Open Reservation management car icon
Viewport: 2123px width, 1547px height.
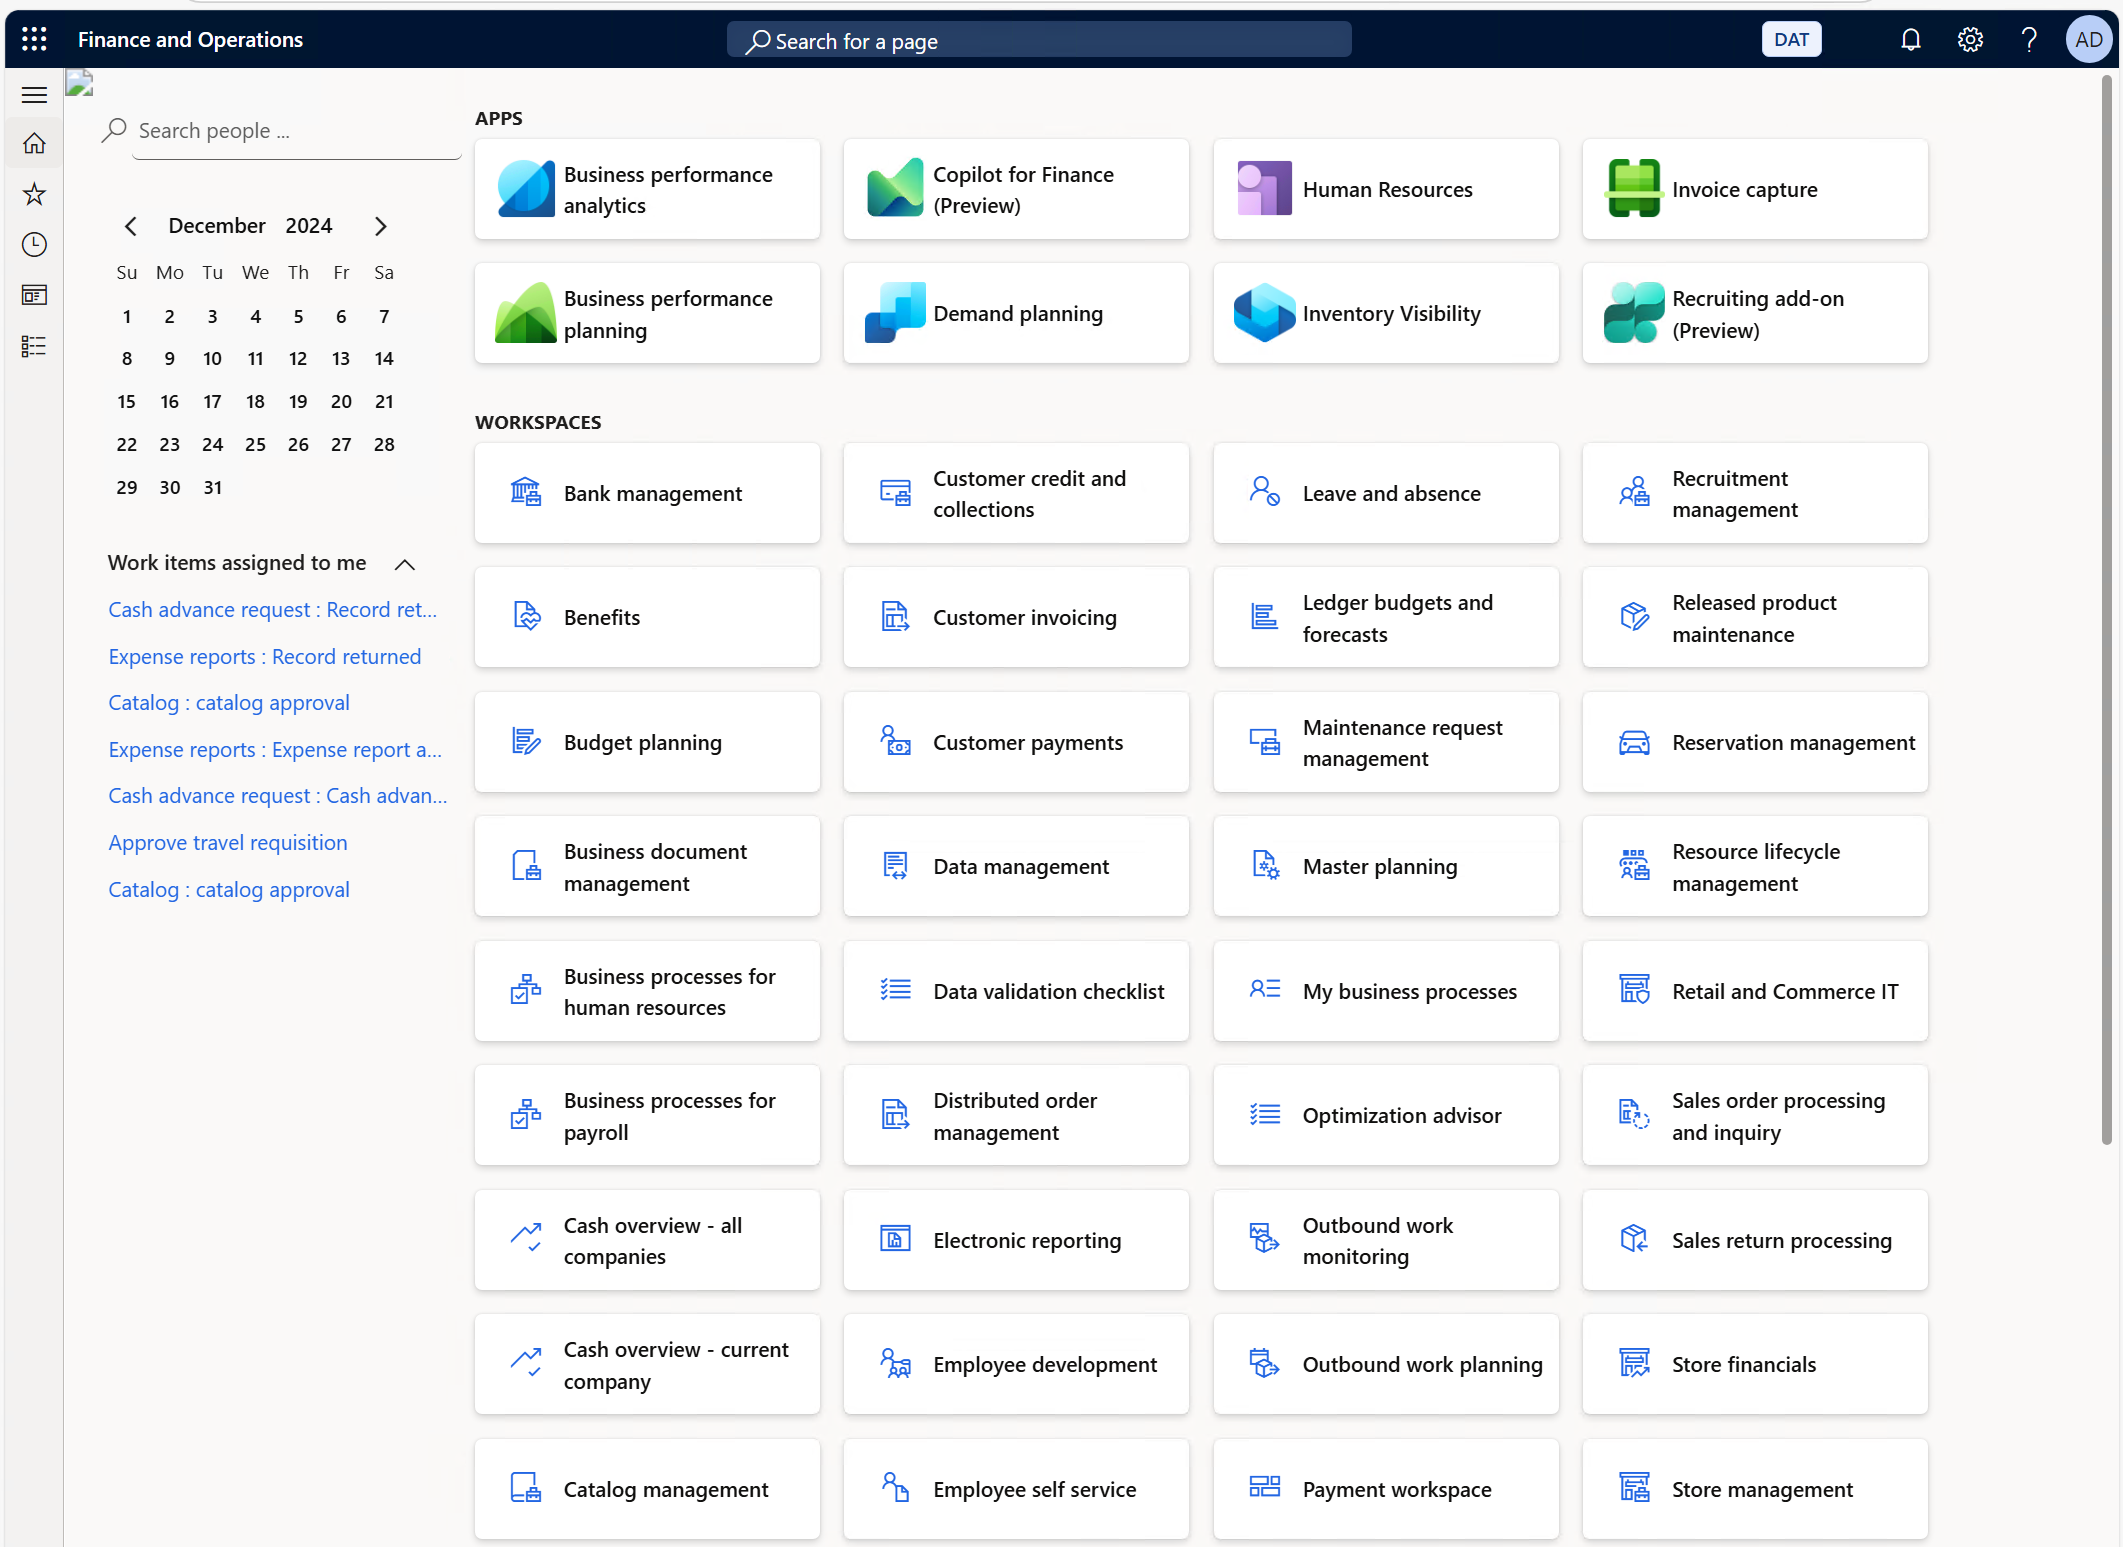1634,742
